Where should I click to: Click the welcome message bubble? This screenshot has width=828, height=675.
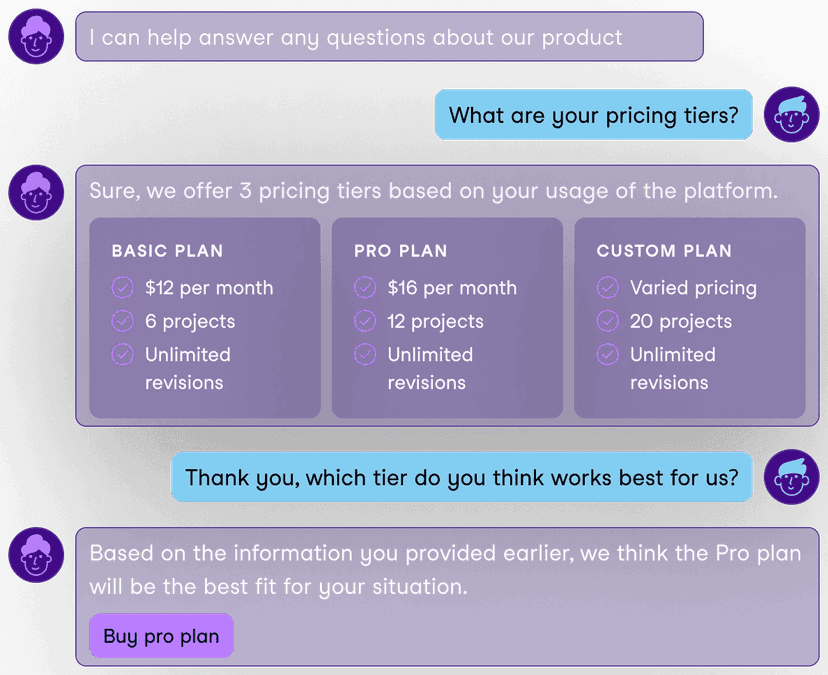tap(389, 36)
